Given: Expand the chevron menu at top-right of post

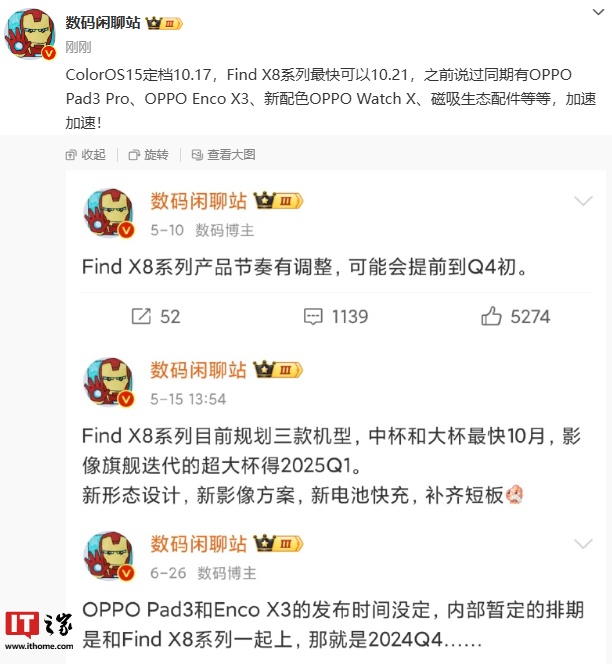Looking at the screenshot, I should pyautogui.click(x=598, y=12).
